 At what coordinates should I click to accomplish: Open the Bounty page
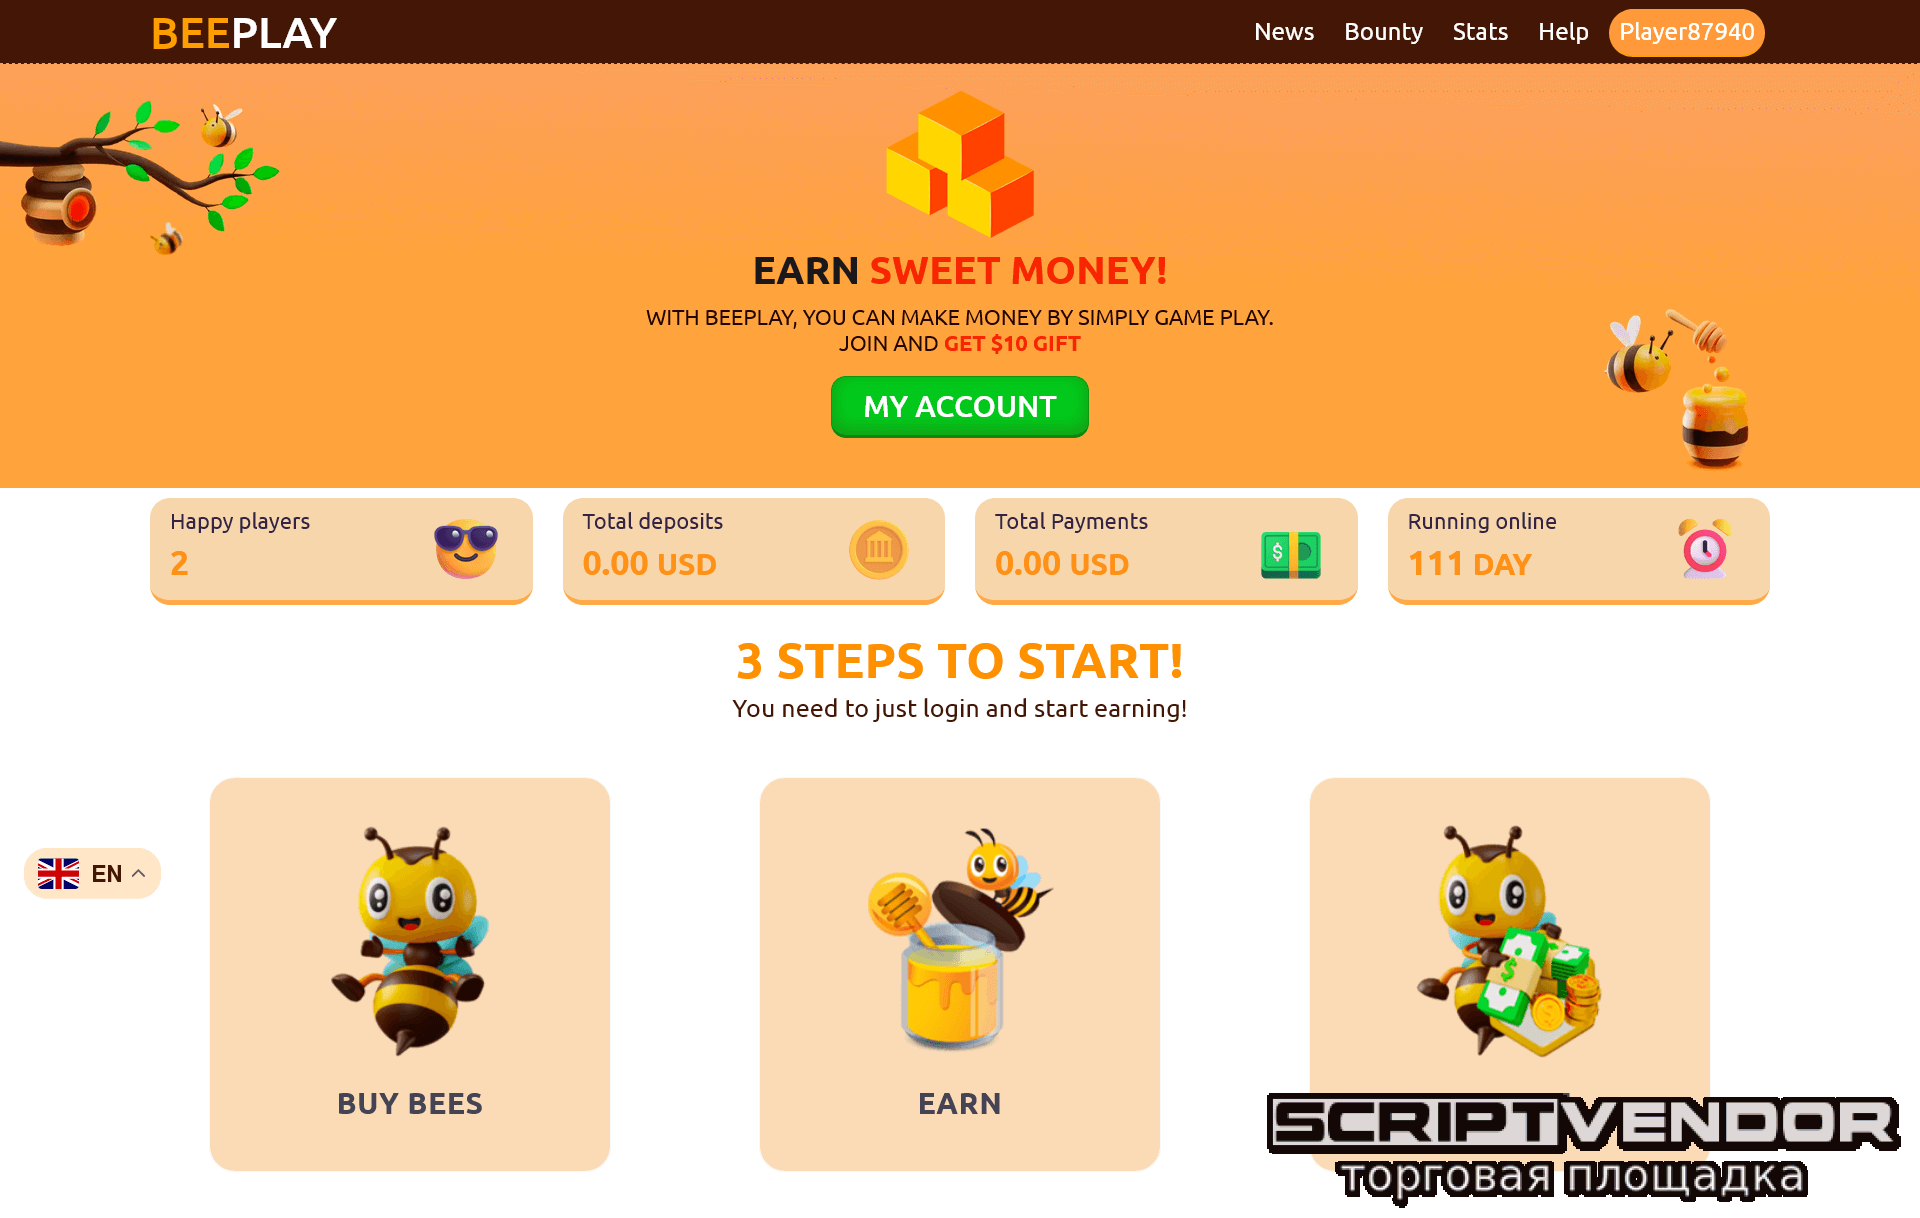pyautogui.click(x=1383, y=32)
